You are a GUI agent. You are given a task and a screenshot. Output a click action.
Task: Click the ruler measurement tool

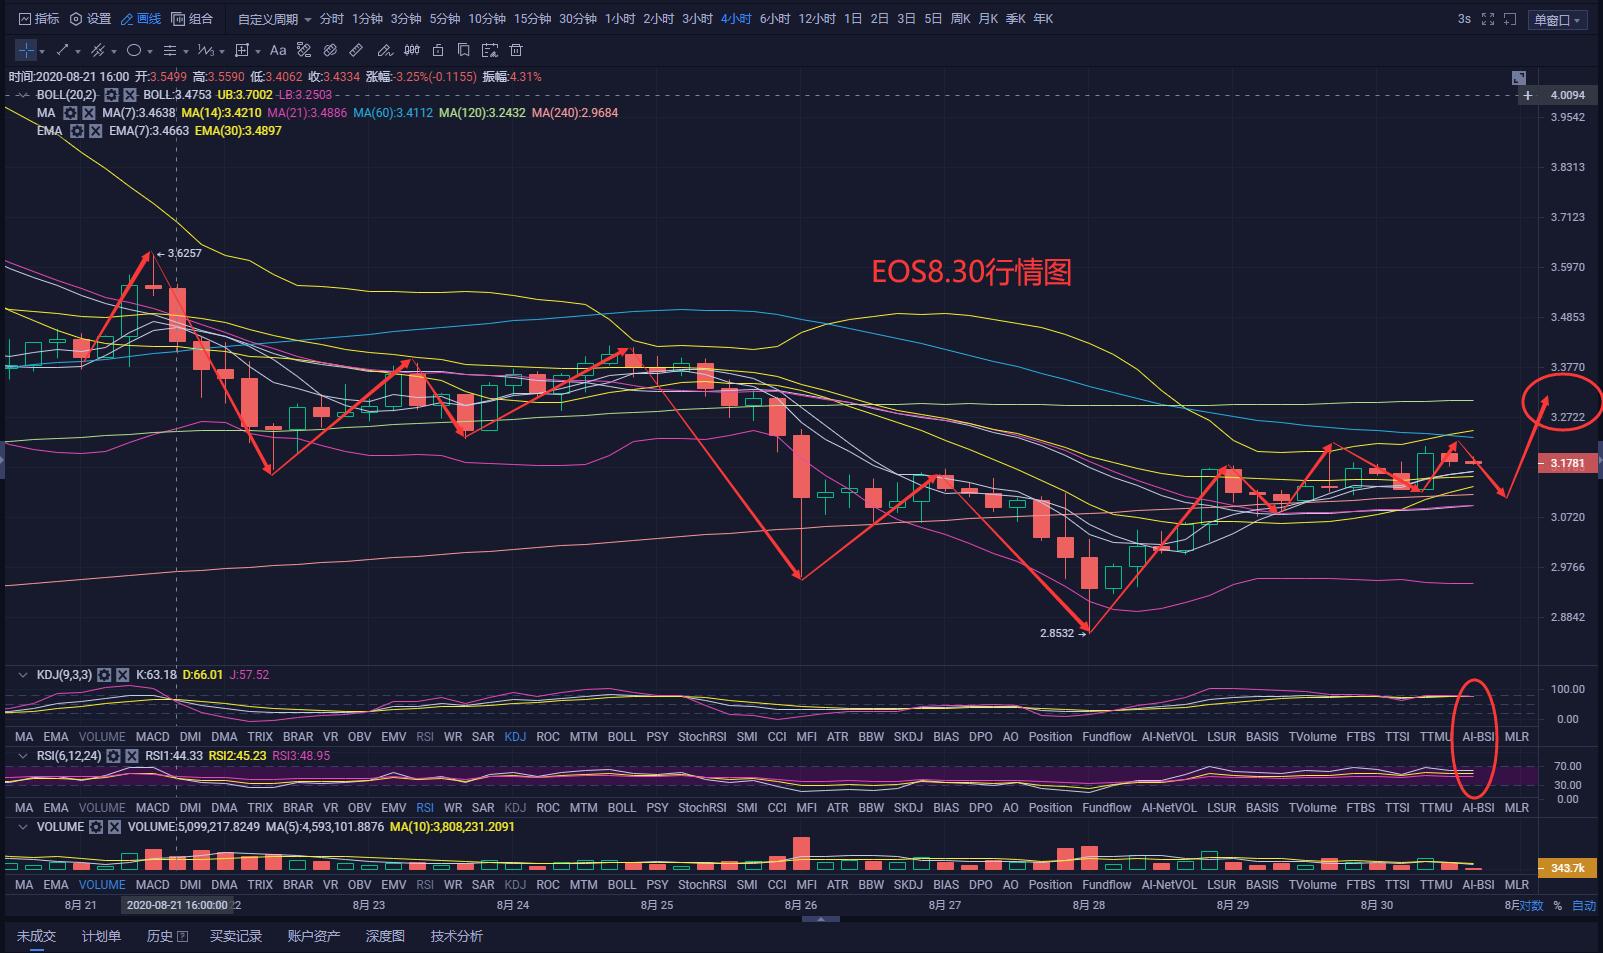click(x=356, y=50)
